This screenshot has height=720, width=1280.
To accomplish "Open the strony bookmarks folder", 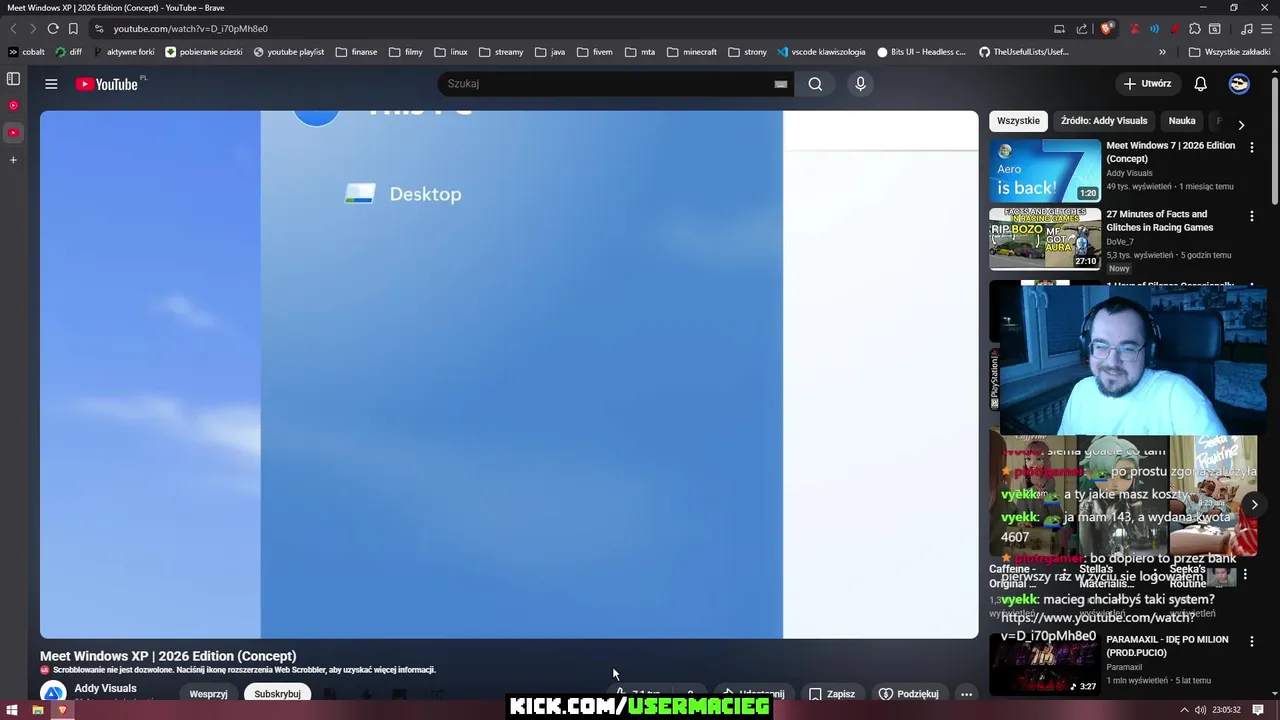I will [747, 52].
